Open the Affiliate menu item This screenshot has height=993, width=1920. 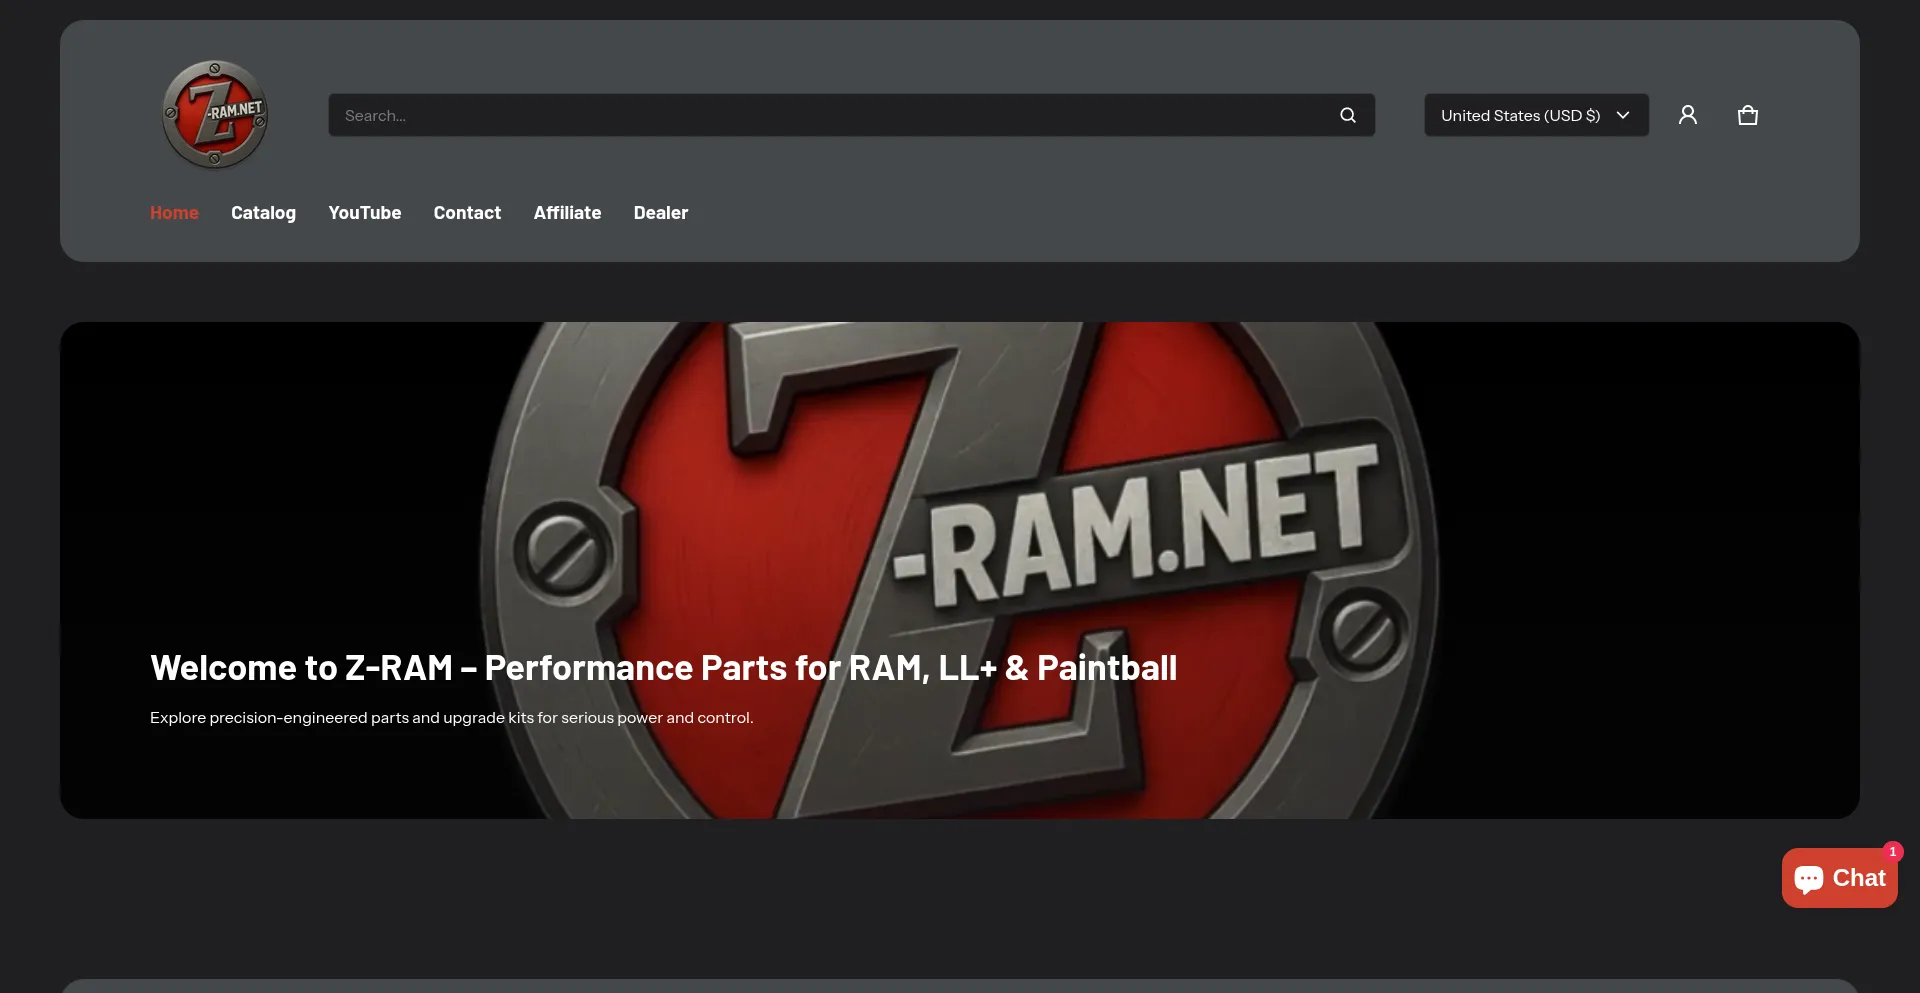coord(567,213)
